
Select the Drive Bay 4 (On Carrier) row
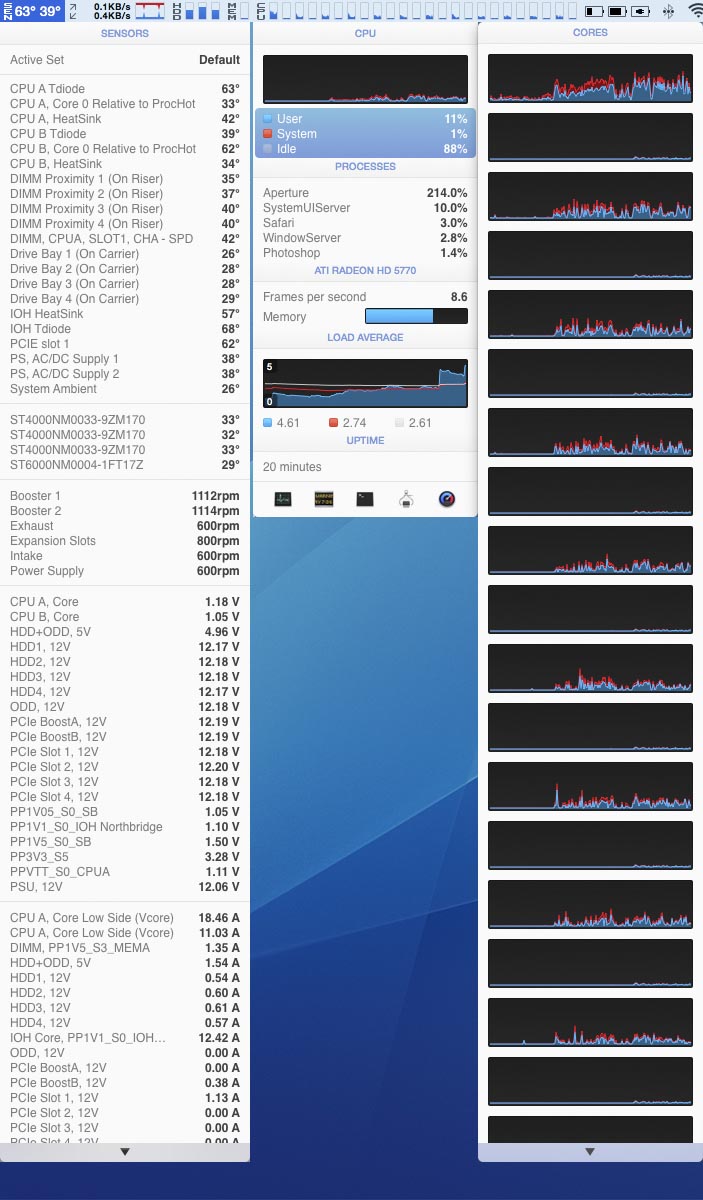pos(125,299)
